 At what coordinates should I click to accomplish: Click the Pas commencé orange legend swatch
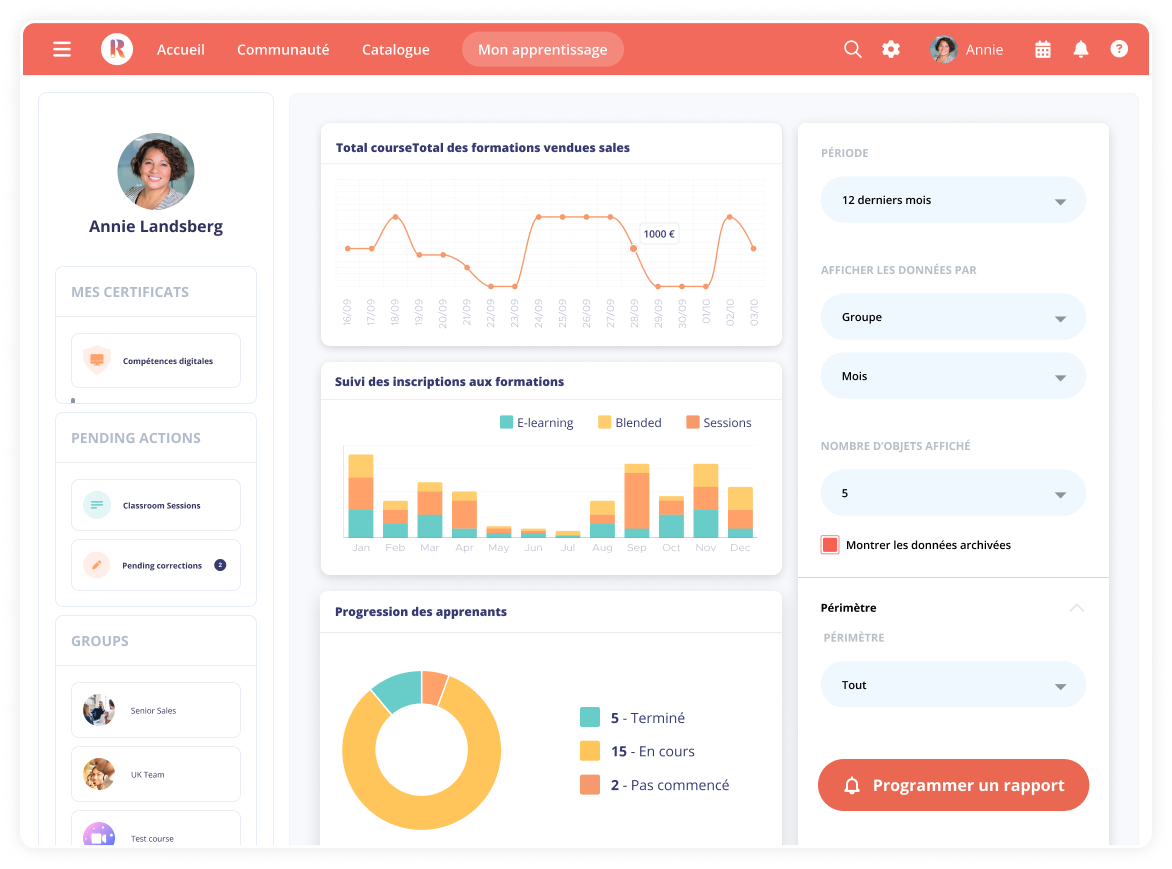(x=590, y=785)
